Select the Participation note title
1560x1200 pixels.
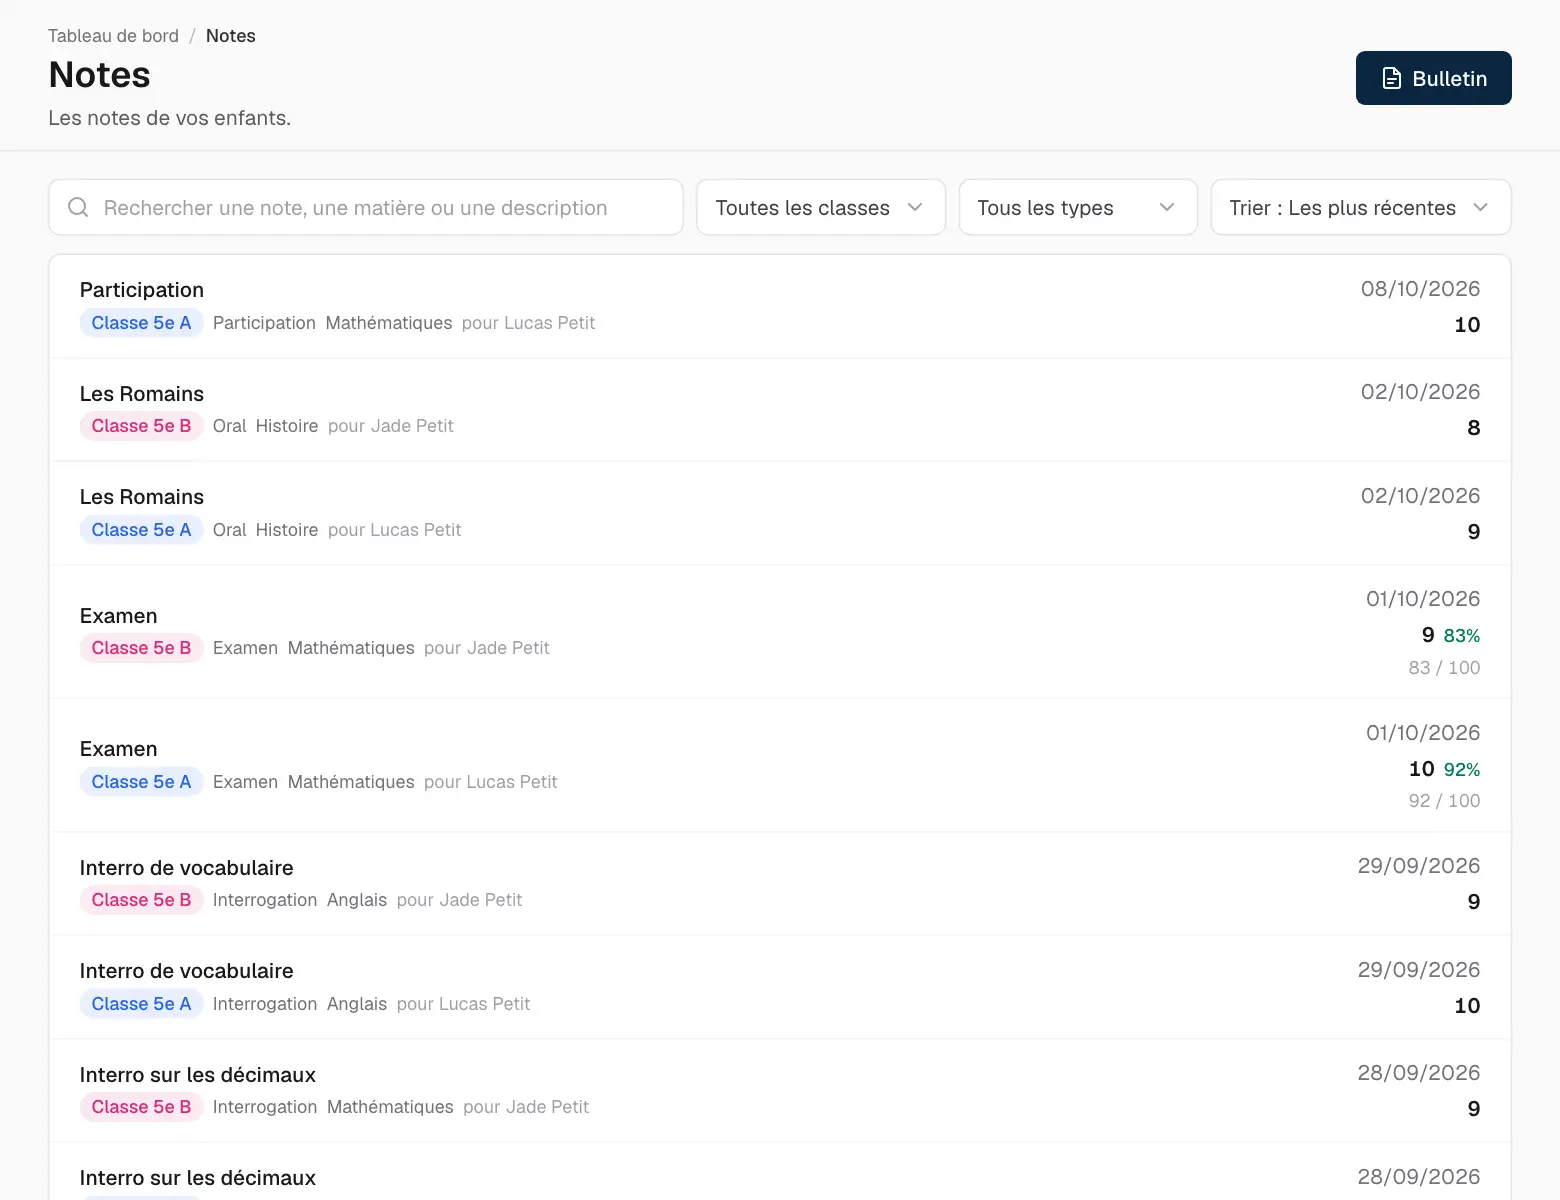pos(142,290)
